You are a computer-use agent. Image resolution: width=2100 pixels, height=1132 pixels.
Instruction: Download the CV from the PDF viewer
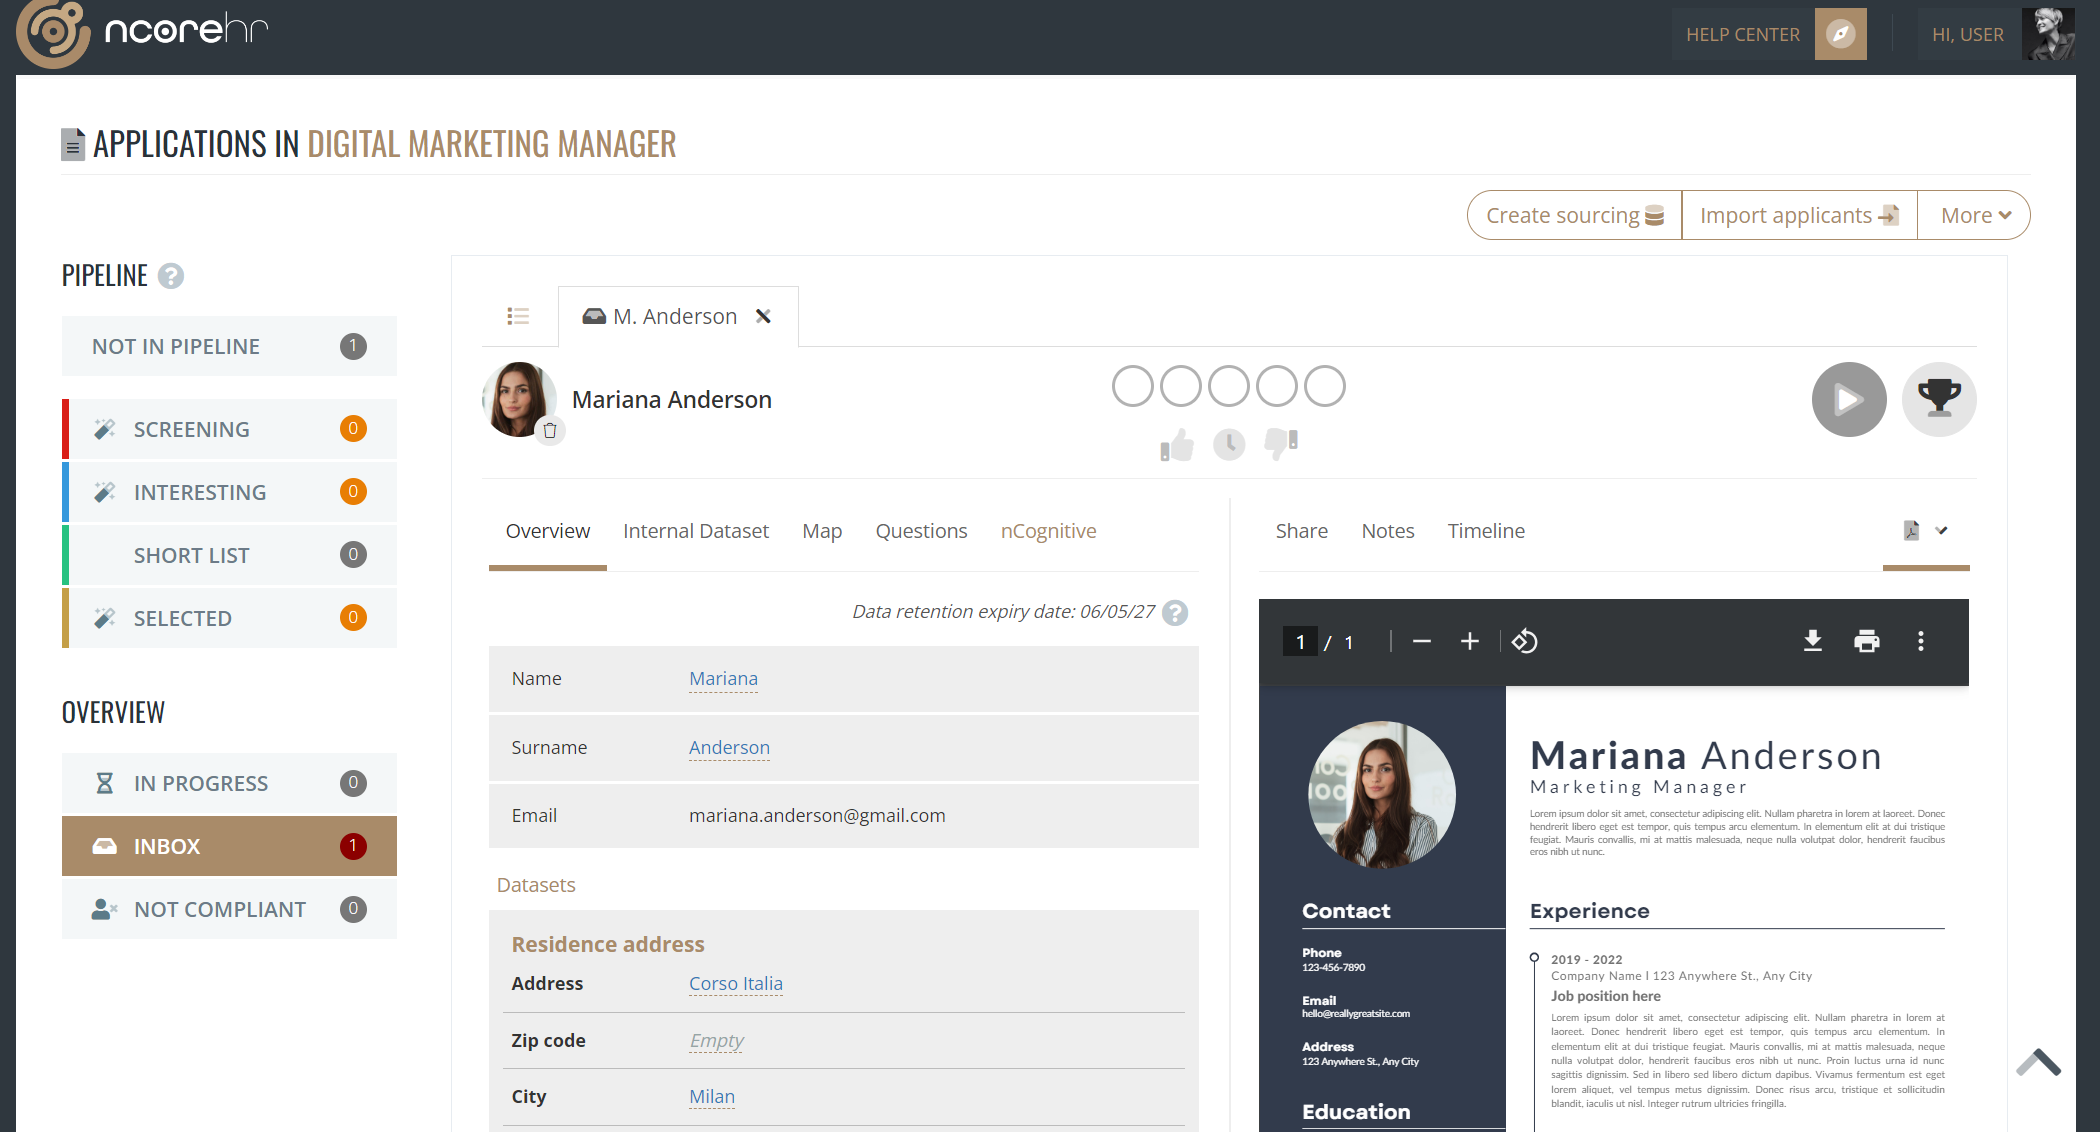point(1813,641)
